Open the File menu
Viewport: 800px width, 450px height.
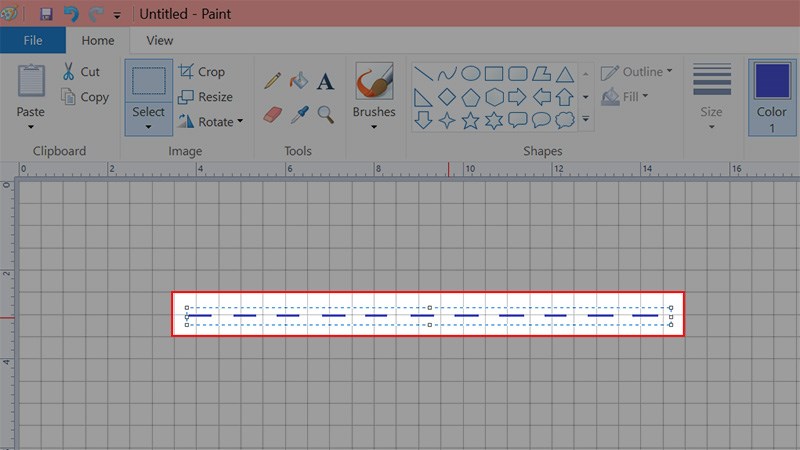click(x=33, y=41)
